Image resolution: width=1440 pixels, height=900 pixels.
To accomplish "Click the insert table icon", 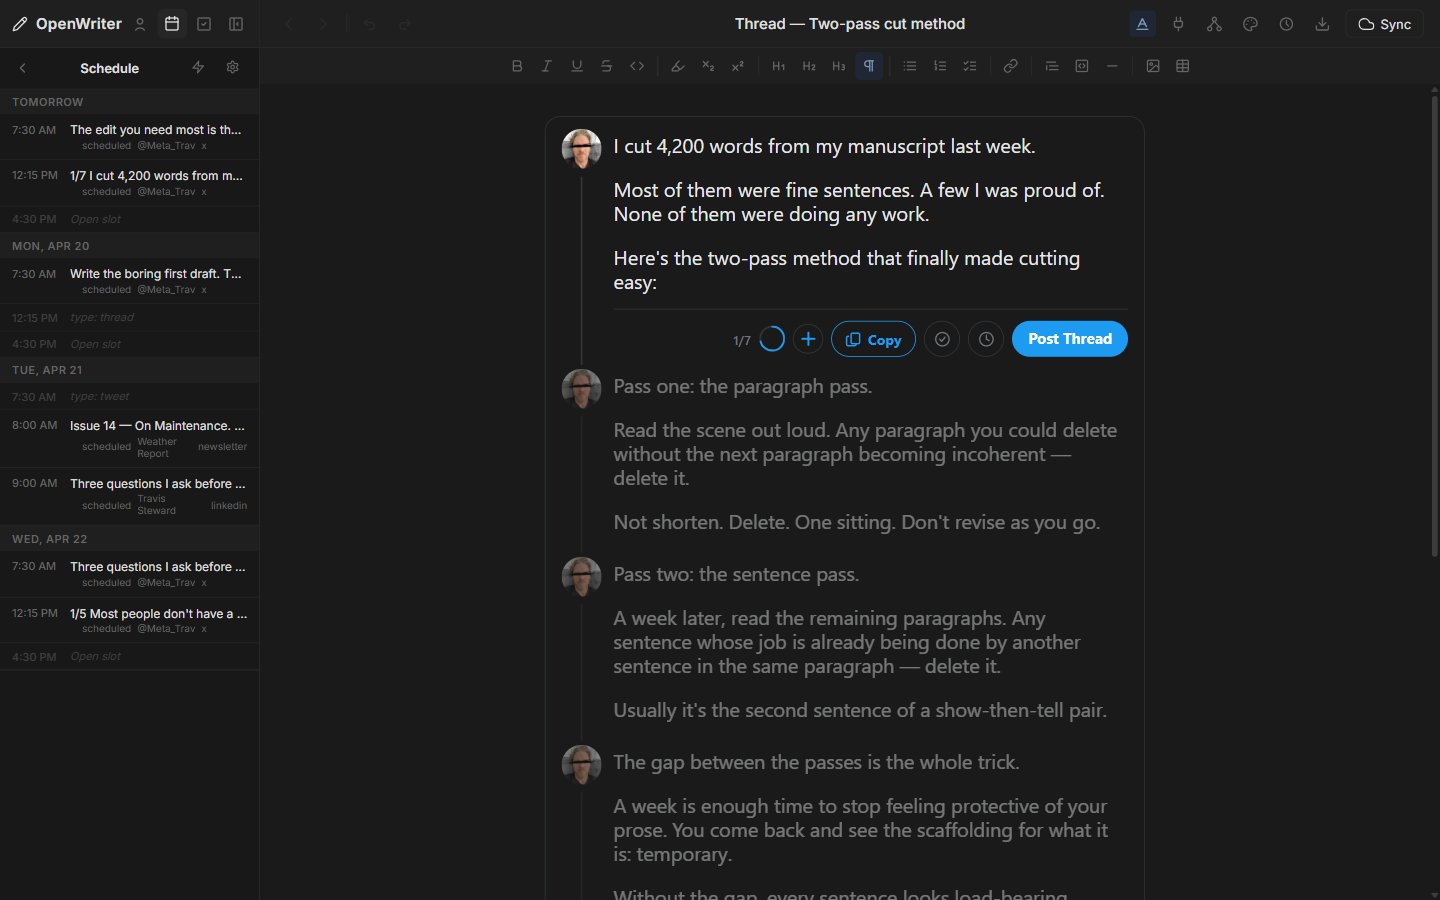I will coord(1183,66).
